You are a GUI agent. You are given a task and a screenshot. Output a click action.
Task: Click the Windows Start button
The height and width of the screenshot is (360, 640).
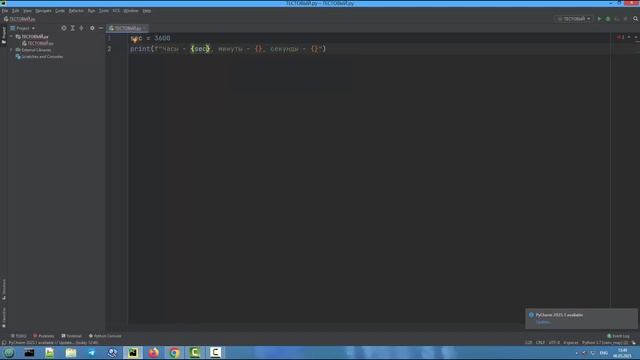click(x=9, y=353)
